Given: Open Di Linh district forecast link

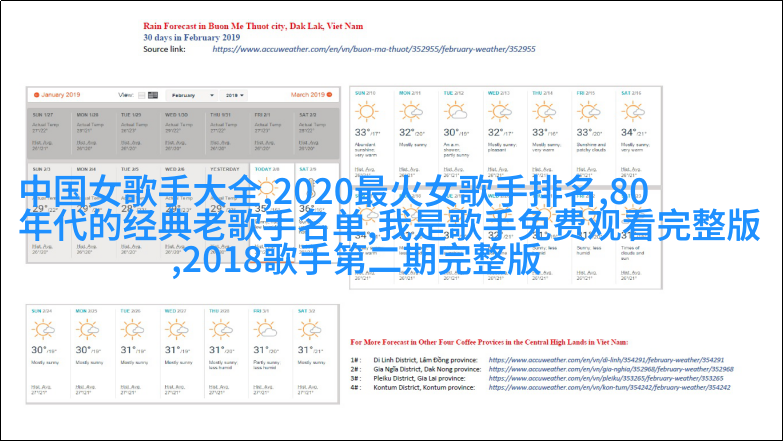Looking at the screenshot, I should point(606,360).
